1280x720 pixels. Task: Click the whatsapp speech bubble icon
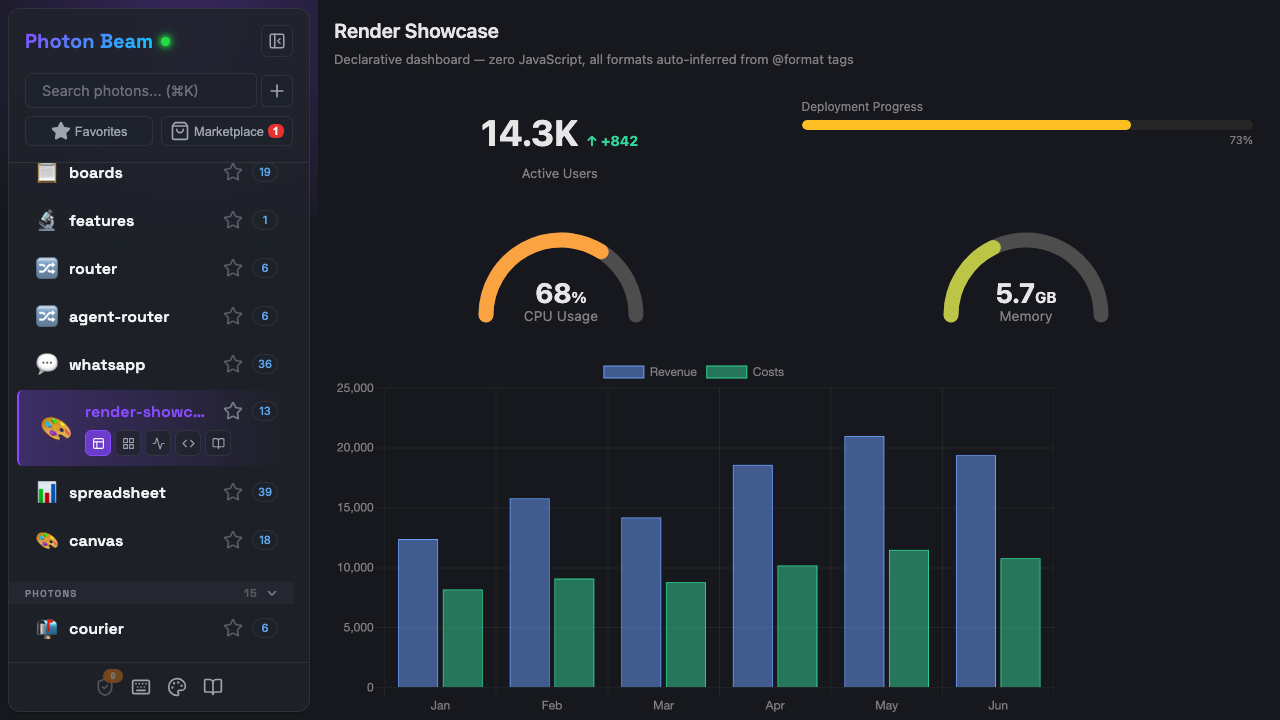pos(47,365)
